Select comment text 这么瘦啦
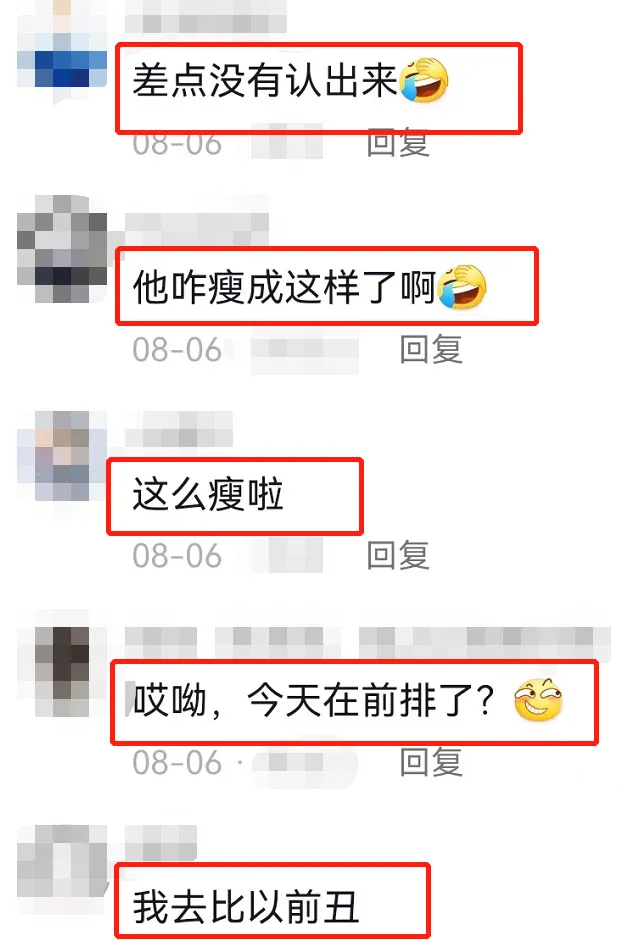 [x=207, y=495]
